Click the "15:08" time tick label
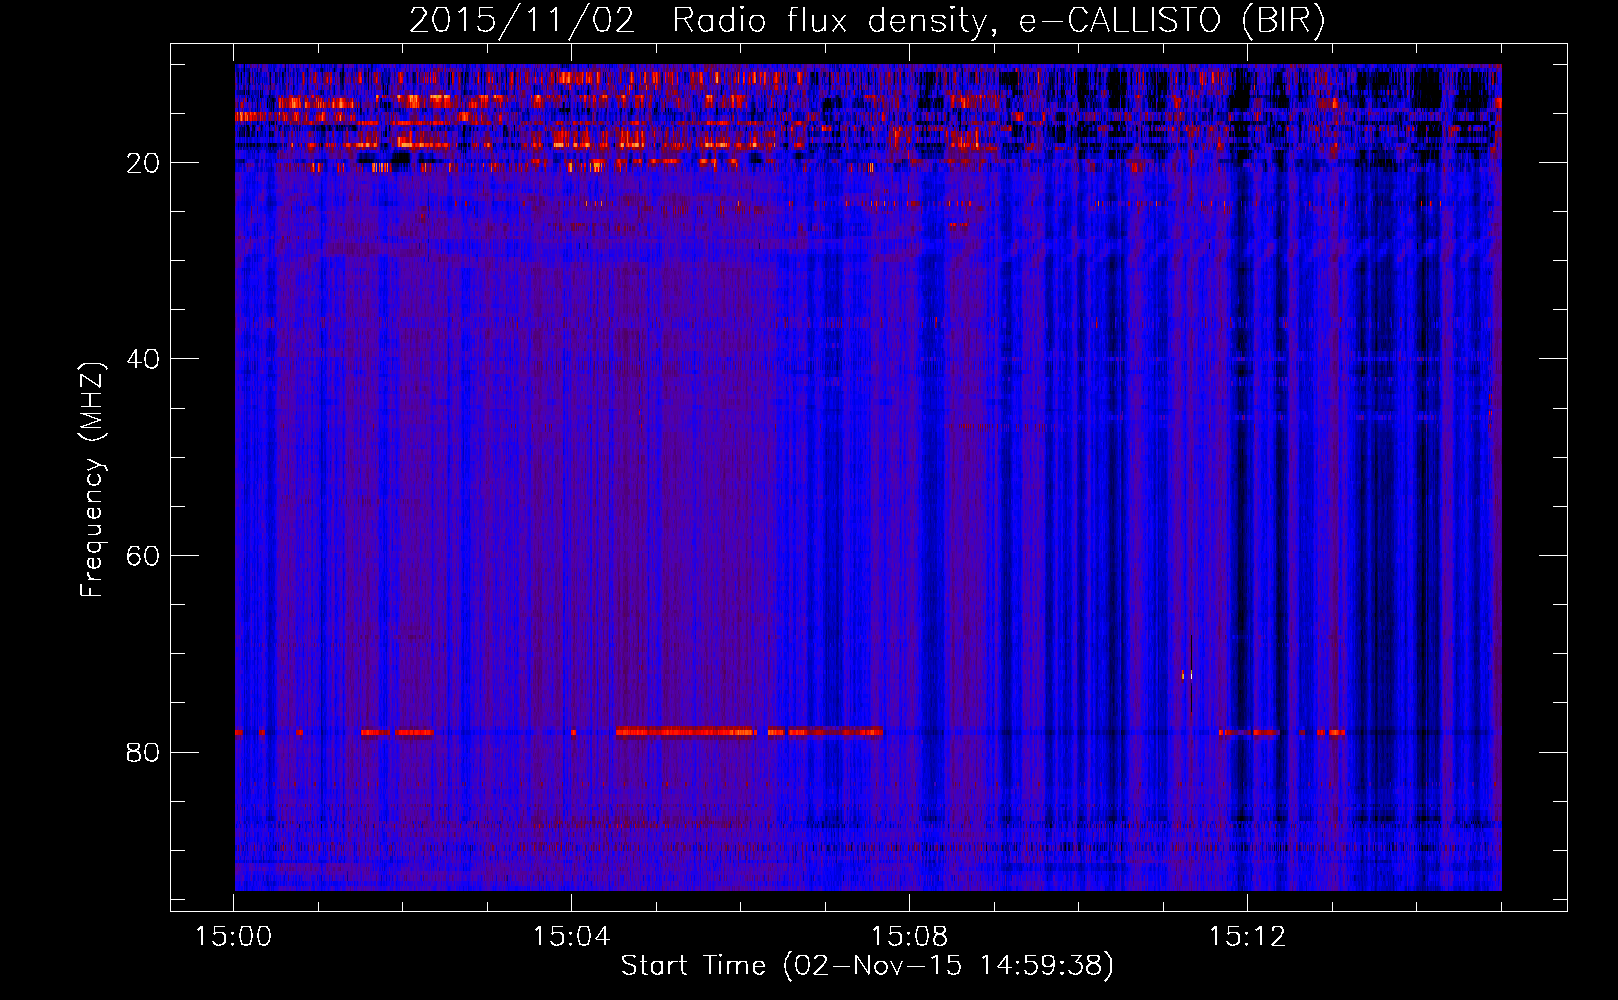The width and height of the screenshot is (1618, 1000). [909, 937]
